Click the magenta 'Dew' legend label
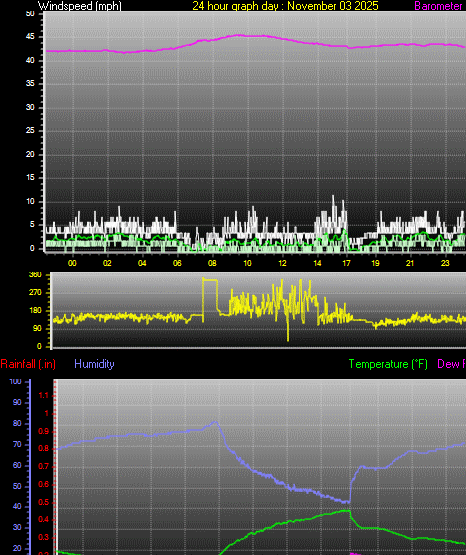The height and width of the screenshot is (555, 466). point(448,364)
